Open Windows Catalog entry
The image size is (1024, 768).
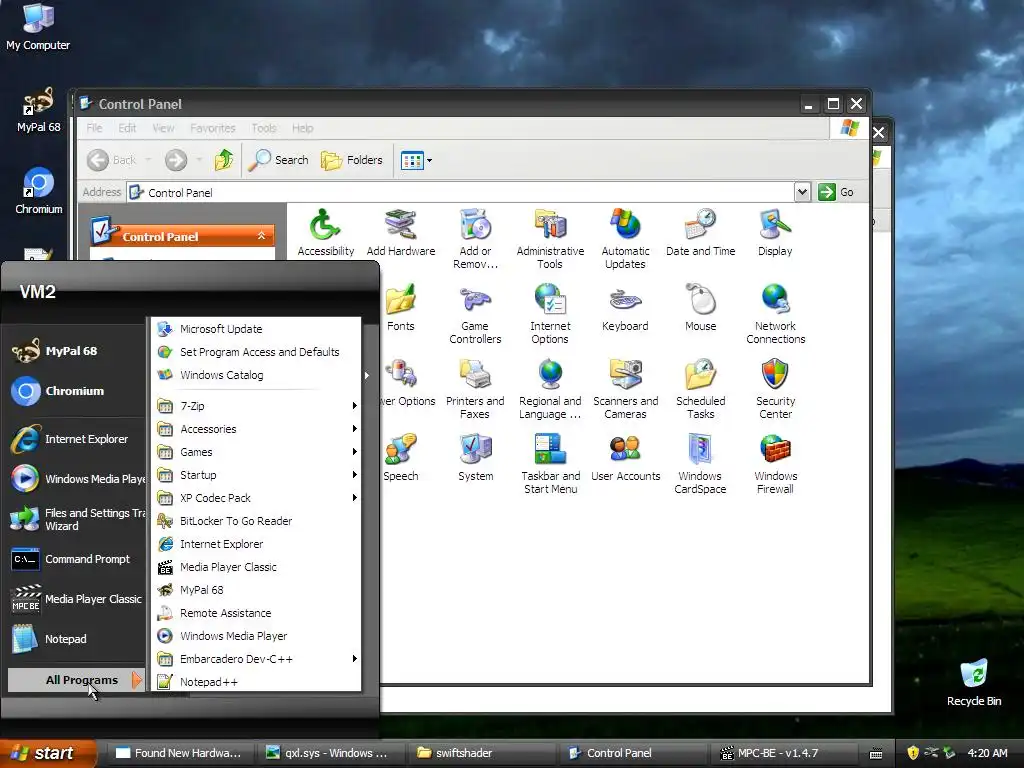pos(257,375)
